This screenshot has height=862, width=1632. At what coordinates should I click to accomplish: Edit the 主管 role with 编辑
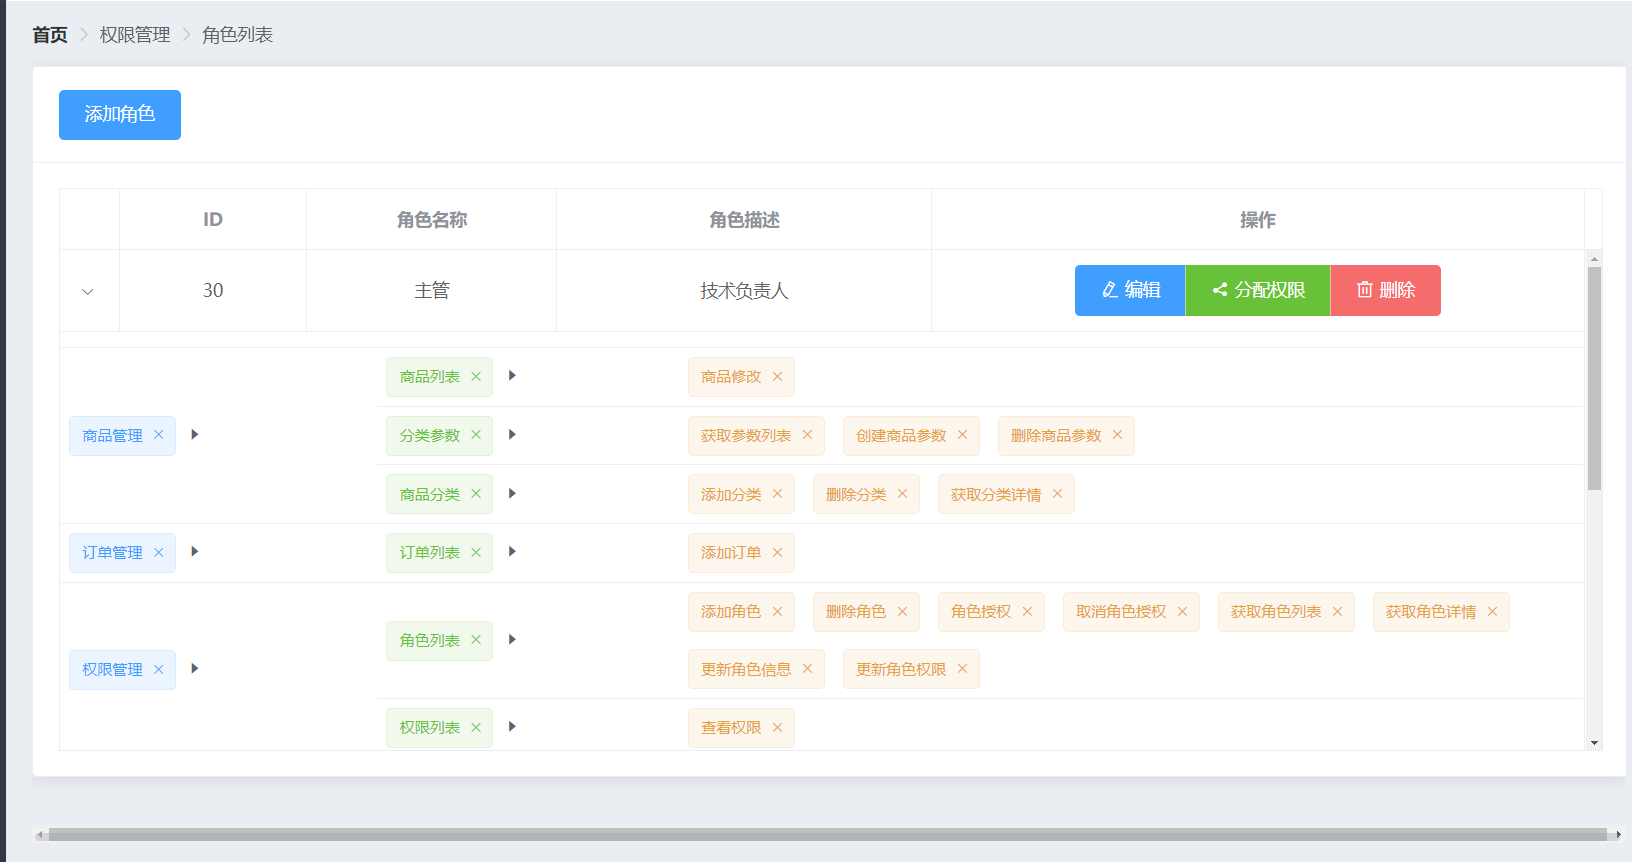1130,290
